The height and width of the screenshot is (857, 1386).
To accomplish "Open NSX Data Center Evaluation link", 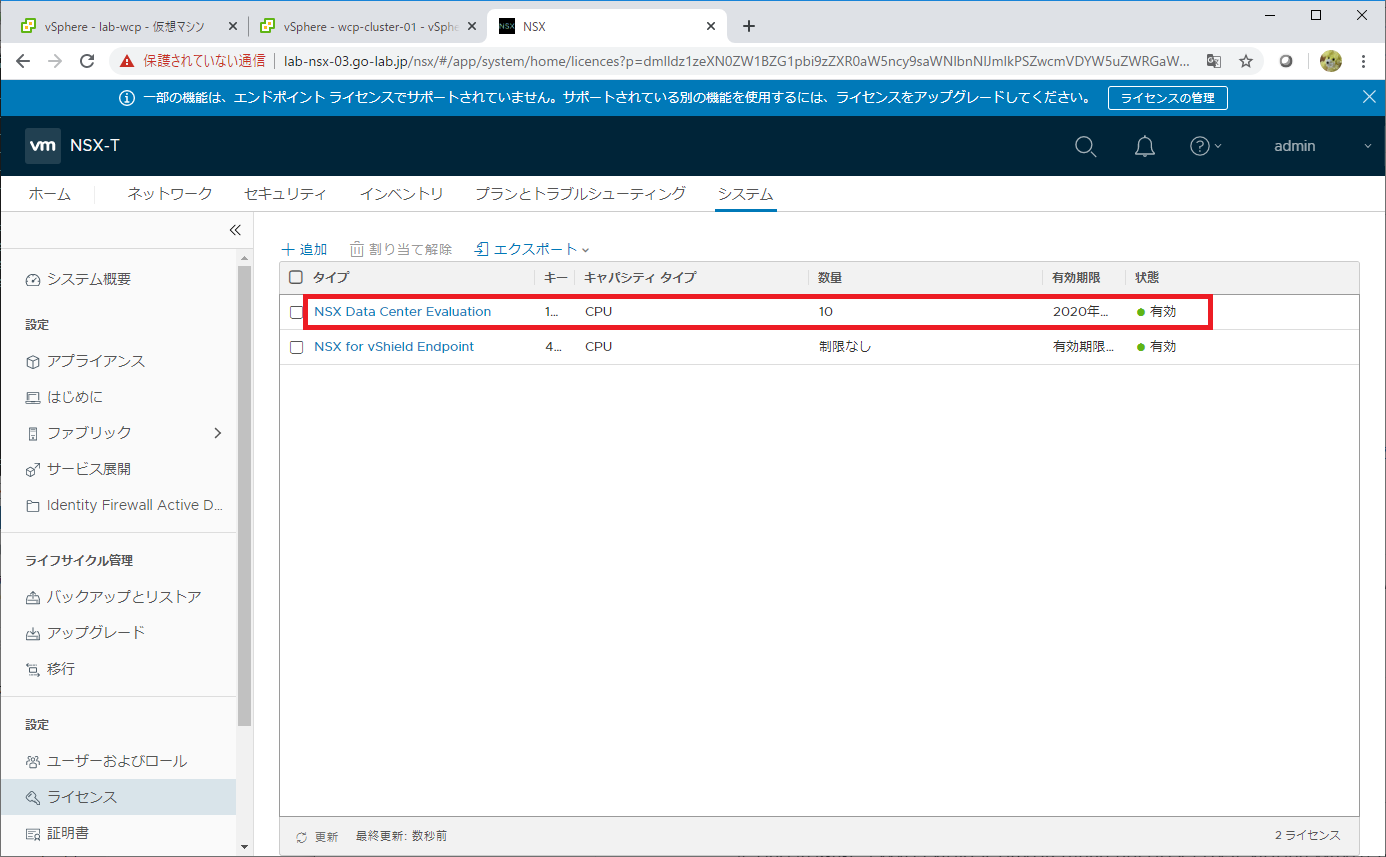I will [x=403, y=312].
